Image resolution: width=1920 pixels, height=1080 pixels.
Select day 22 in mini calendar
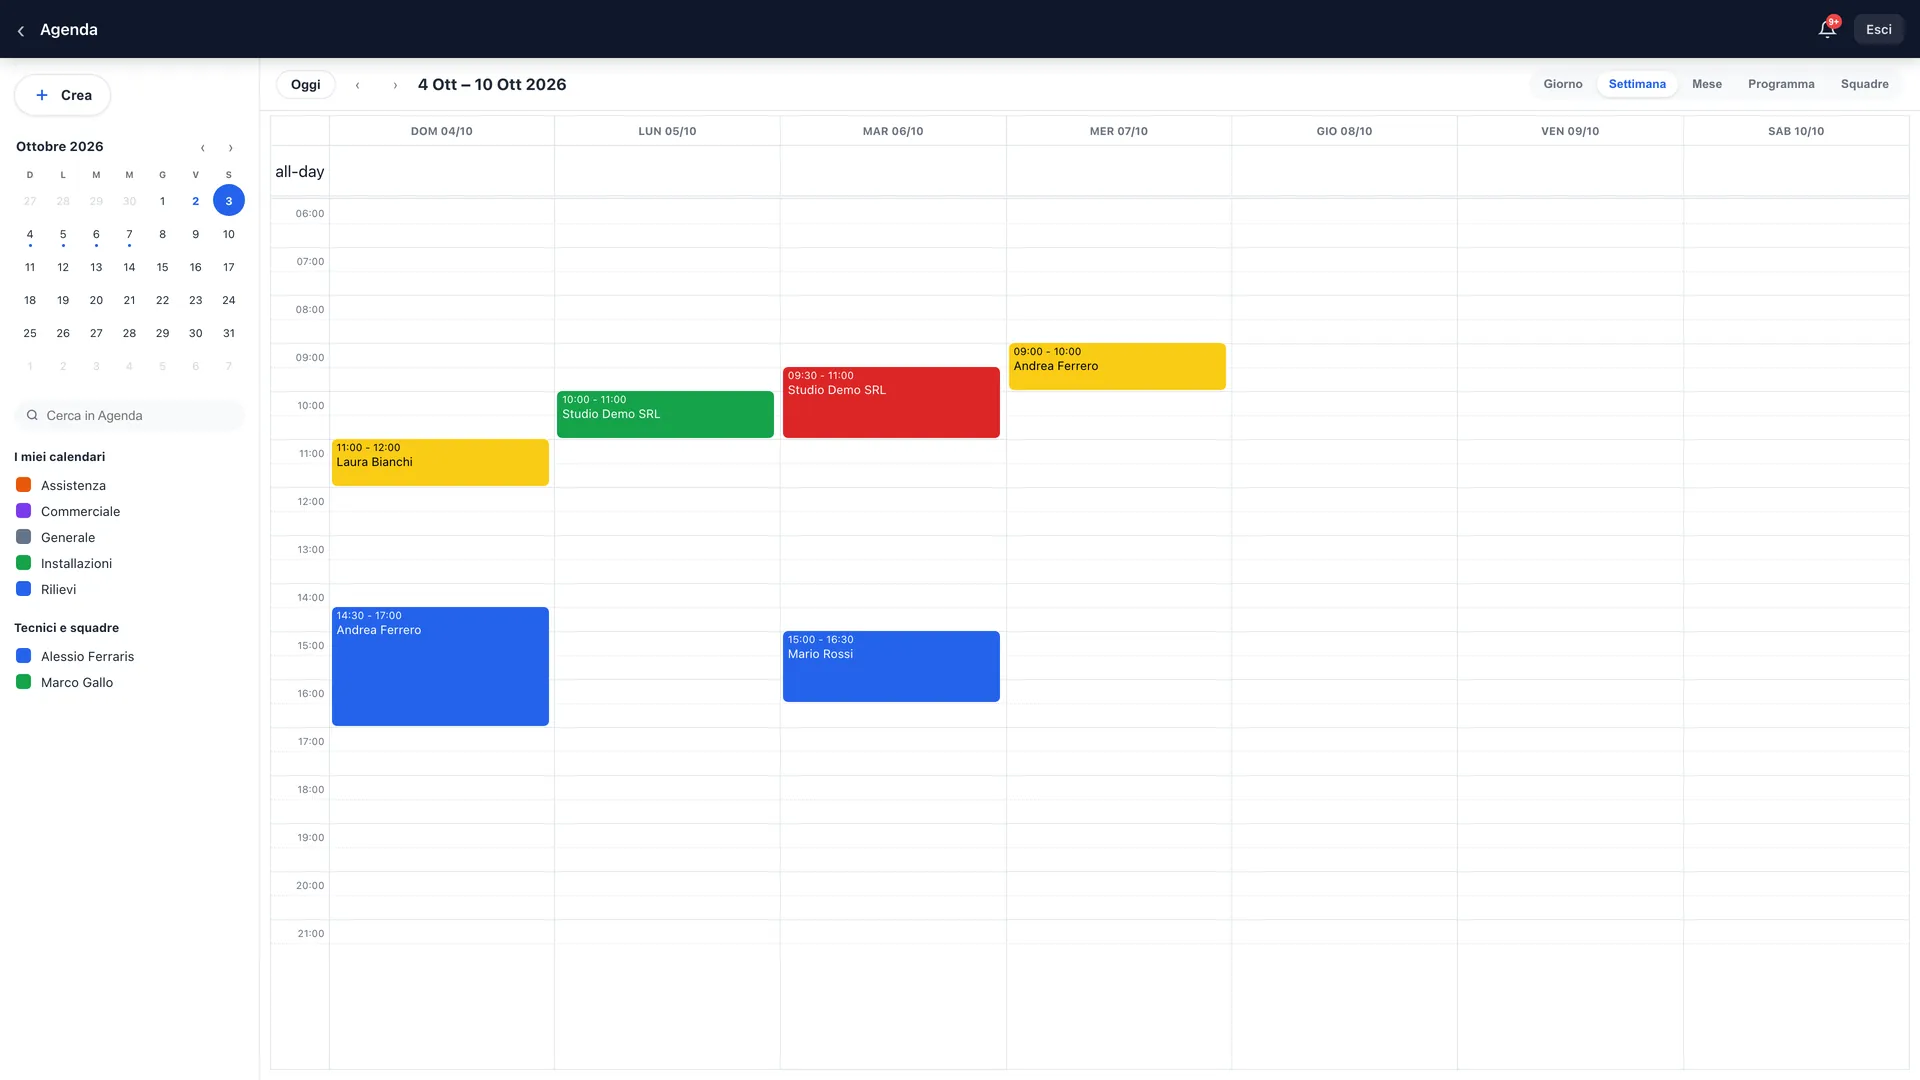click(x=162, y=300)
